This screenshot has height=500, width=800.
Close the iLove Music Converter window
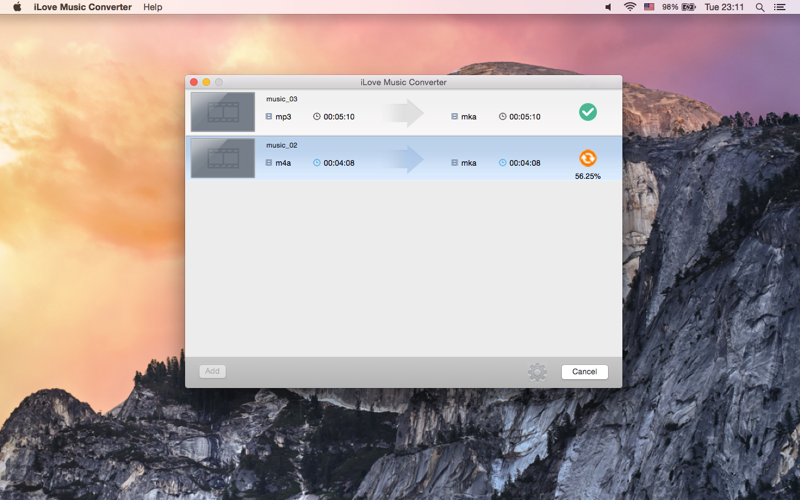click(x=194, y=82)
